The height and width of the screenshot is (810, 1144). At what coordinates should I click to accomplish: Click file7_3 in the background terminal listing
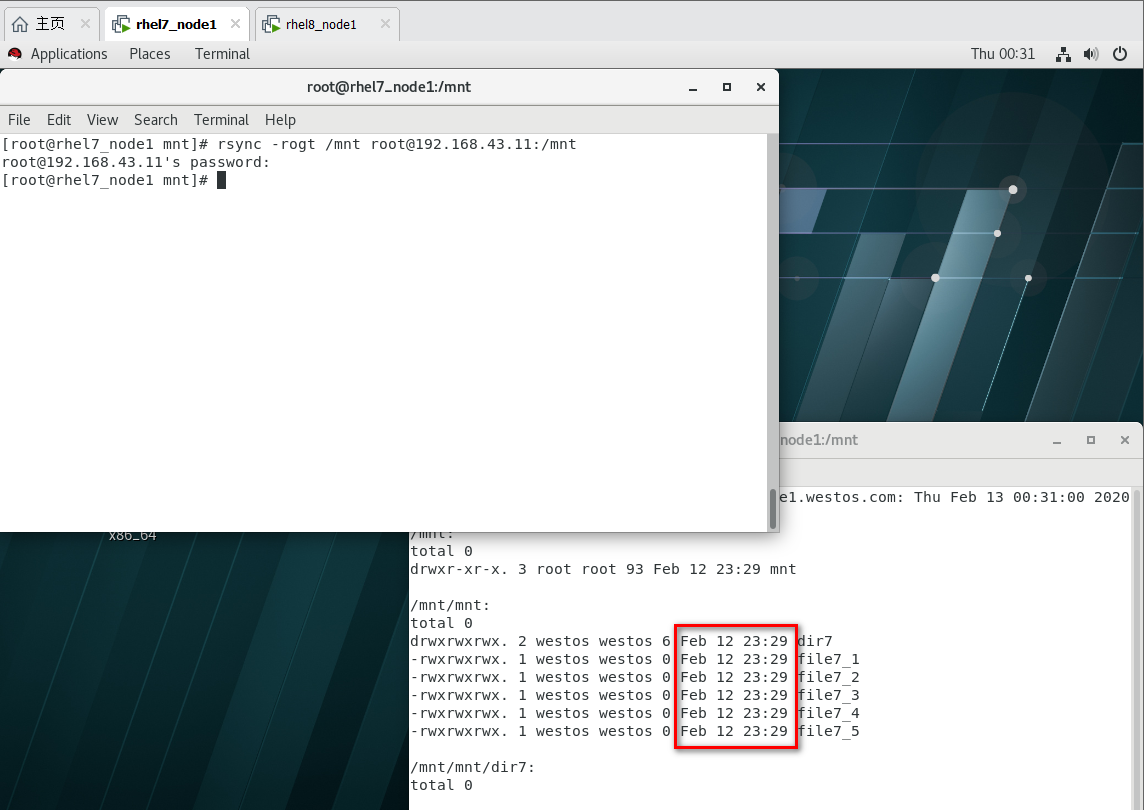coord(828,695)
